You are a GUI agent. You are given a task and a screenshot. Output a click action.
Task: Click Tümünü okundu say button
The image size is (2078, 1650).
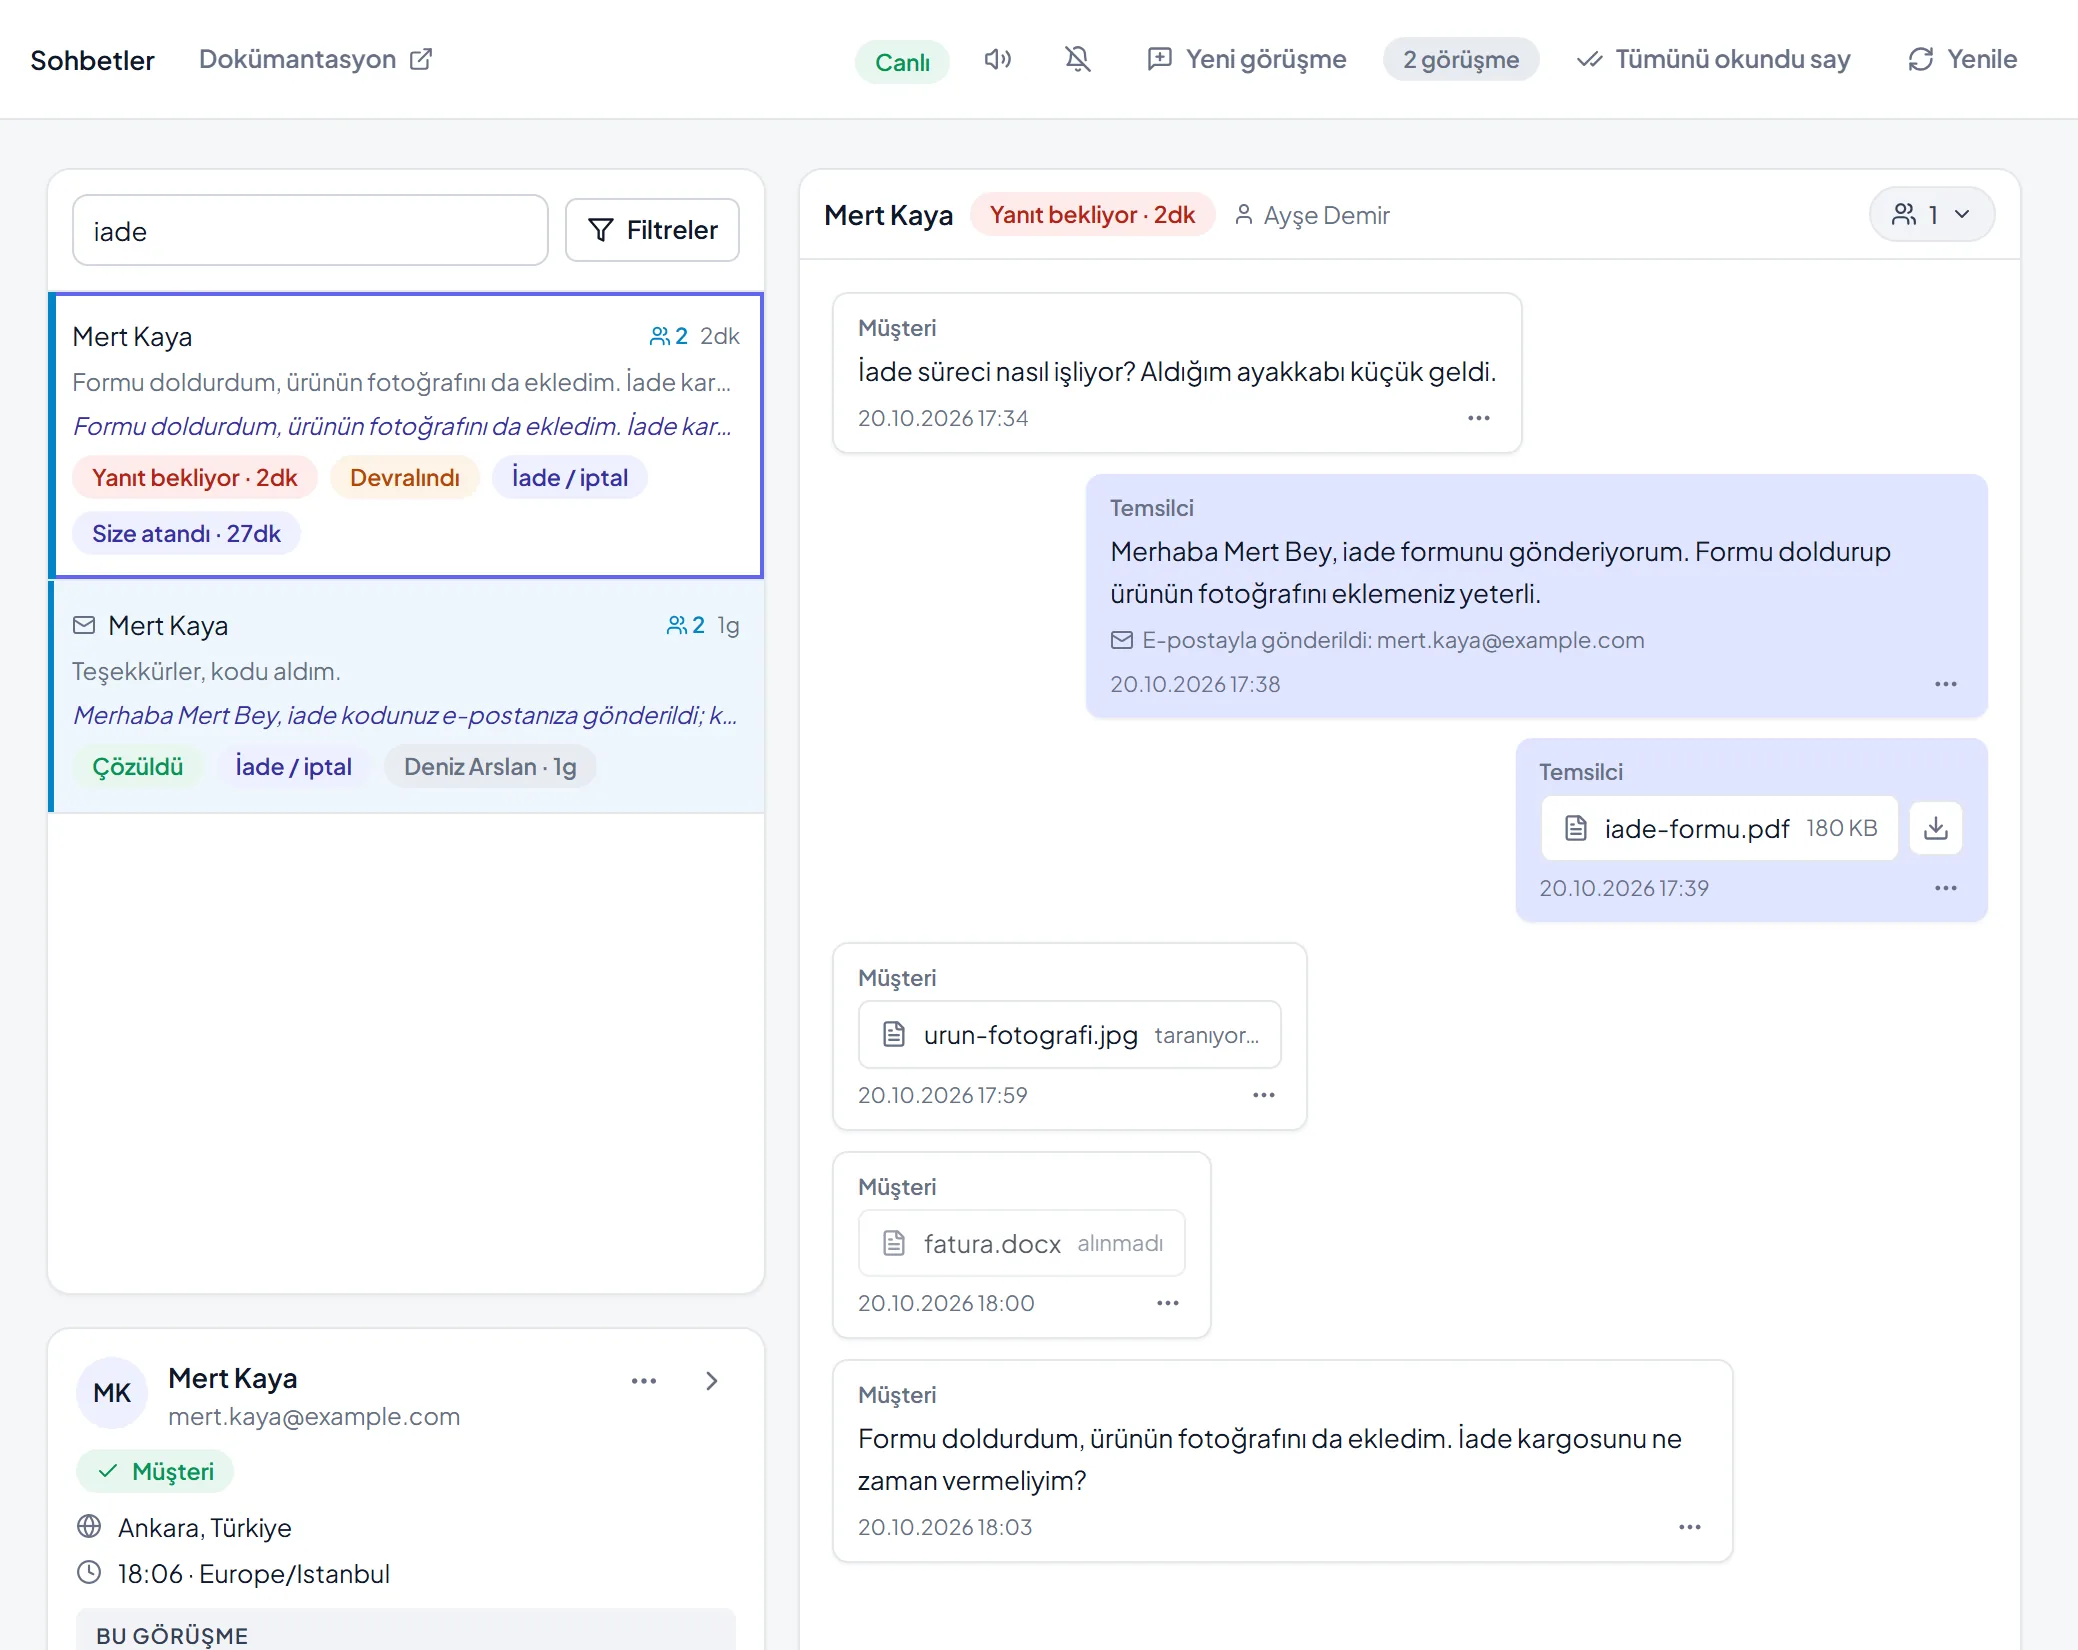[1713, 60]
